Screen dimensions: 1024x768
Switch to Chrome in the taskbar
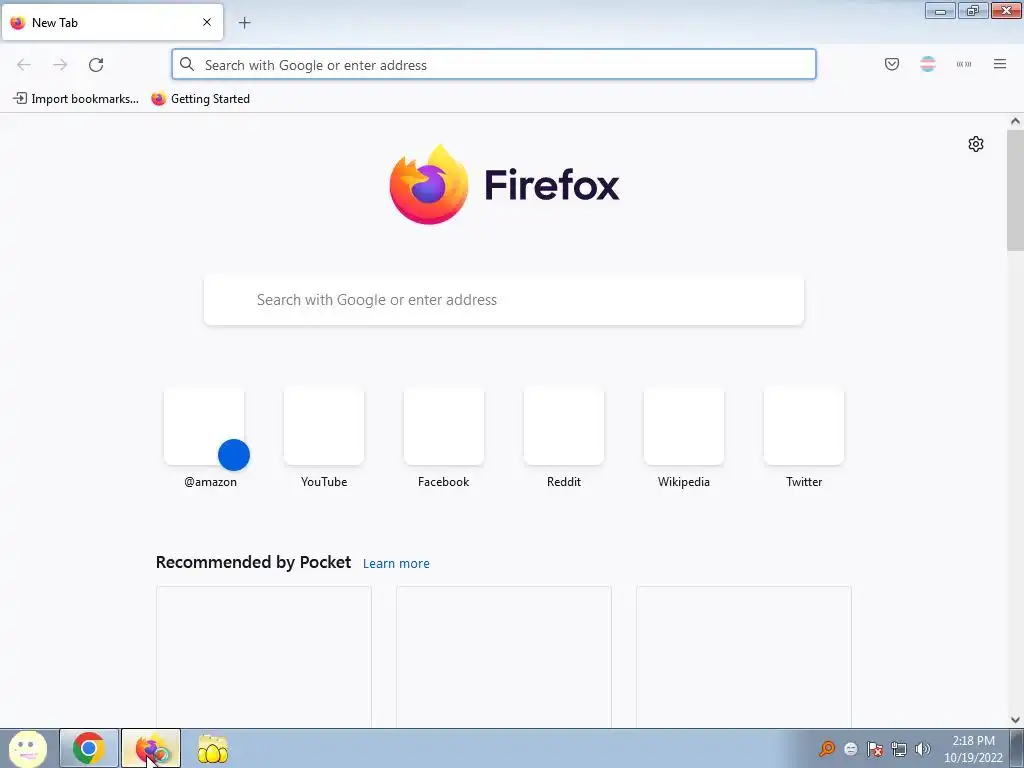[89, 748]
